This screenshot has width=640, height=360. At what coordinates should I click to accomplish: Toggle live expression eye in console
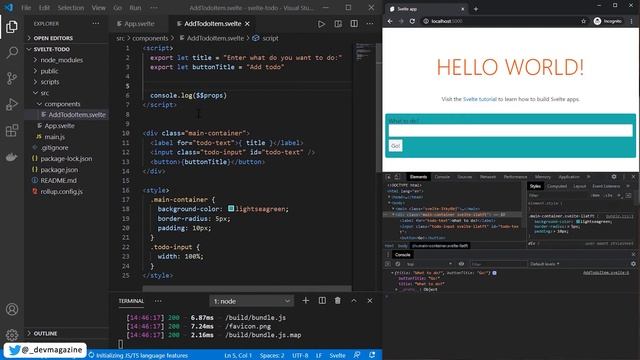pyautogui.click(x=461, y=264)
